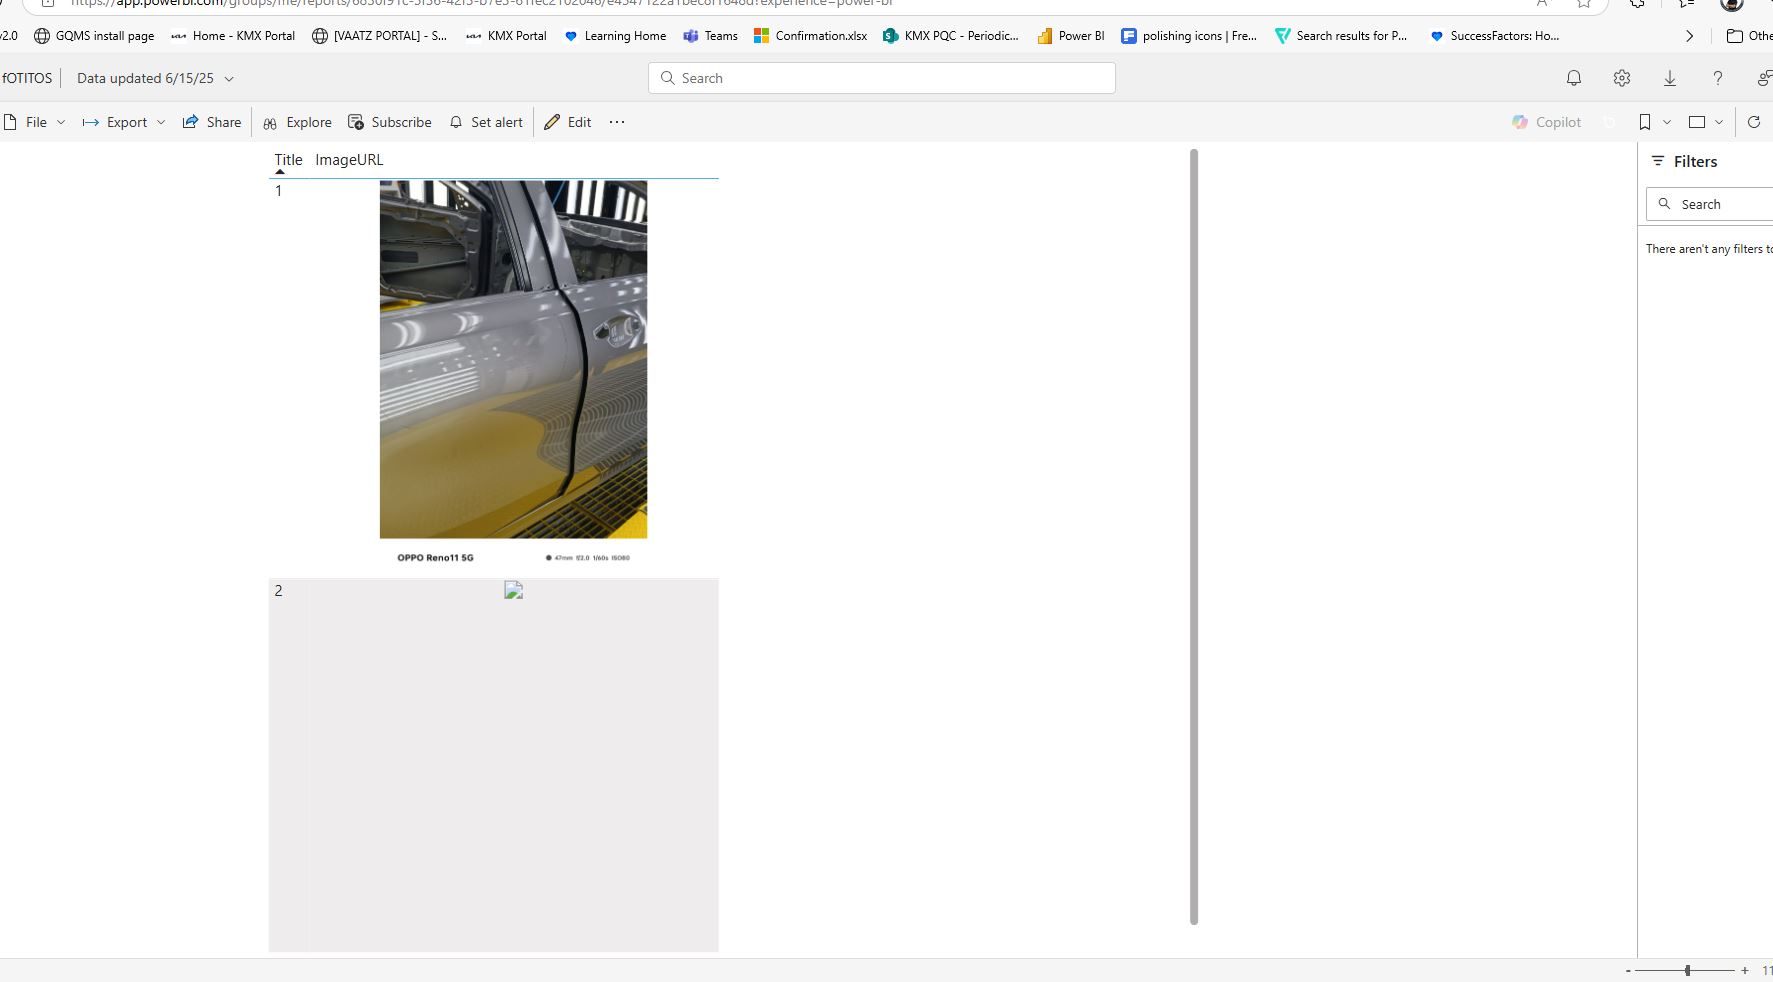Open the Power BI bookmark
1773x982 pixels.
point(1071,36)
